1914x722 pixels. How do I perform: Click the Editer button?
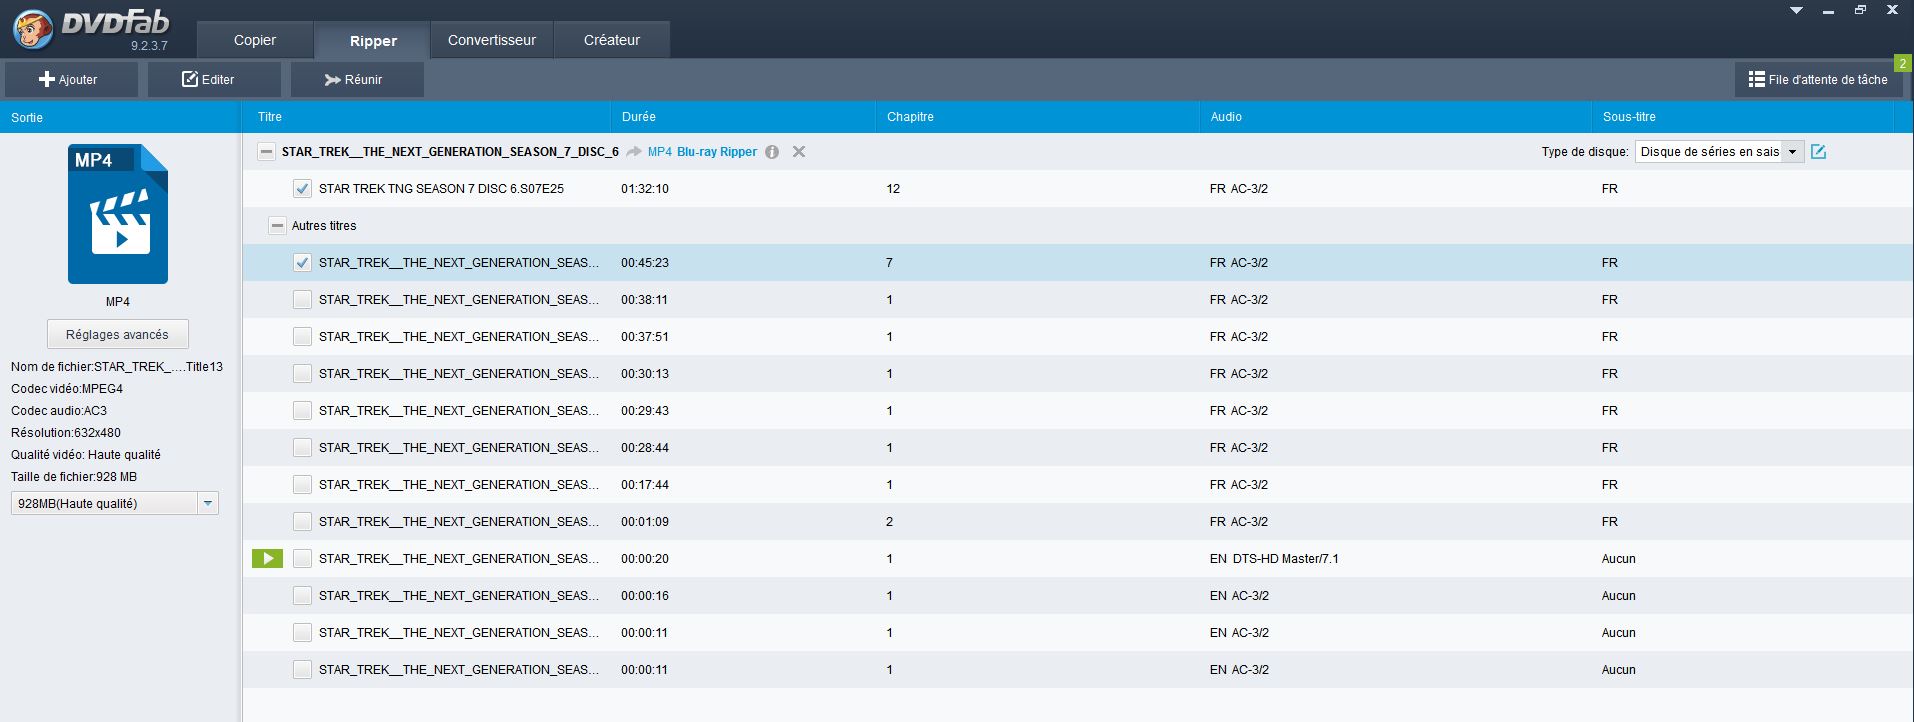pyautogui.click(x=213, y=80)
